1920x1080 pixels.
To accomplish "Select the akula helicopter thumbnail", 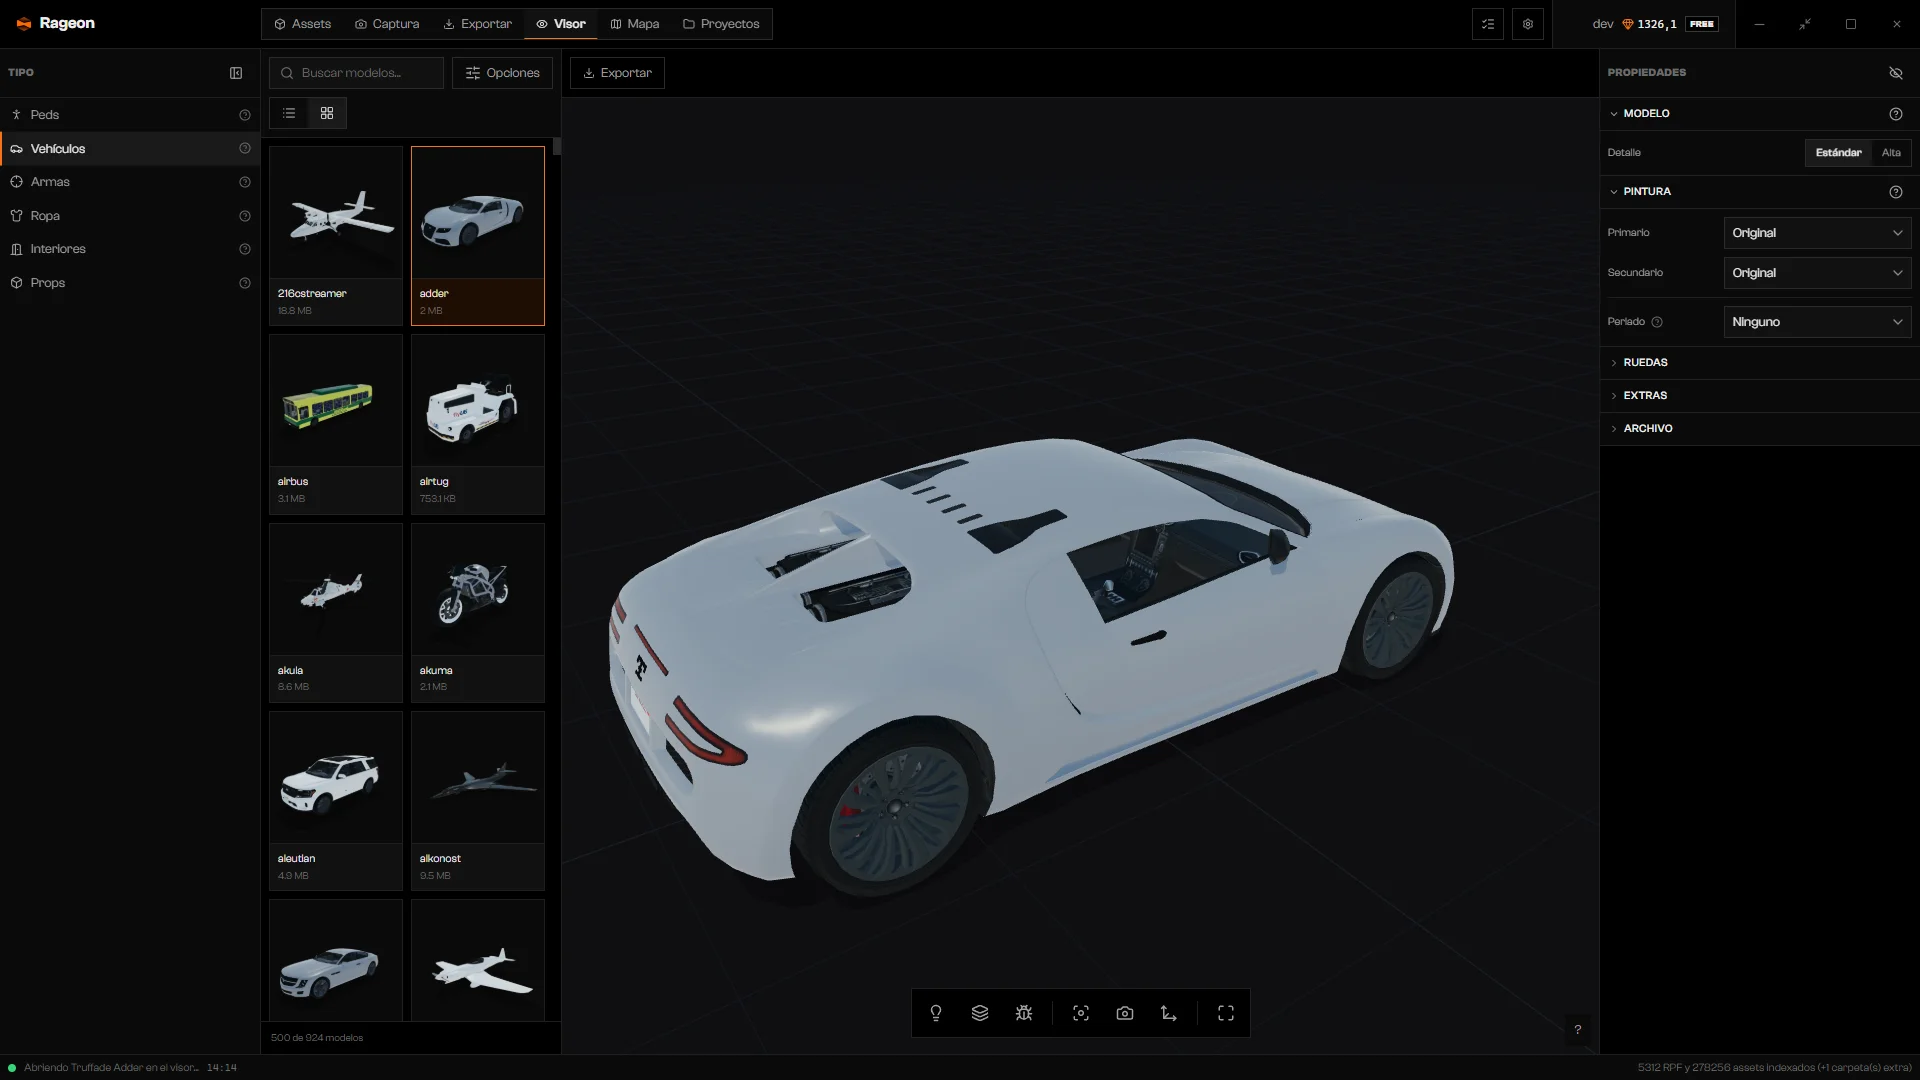I will coord(336,613).
